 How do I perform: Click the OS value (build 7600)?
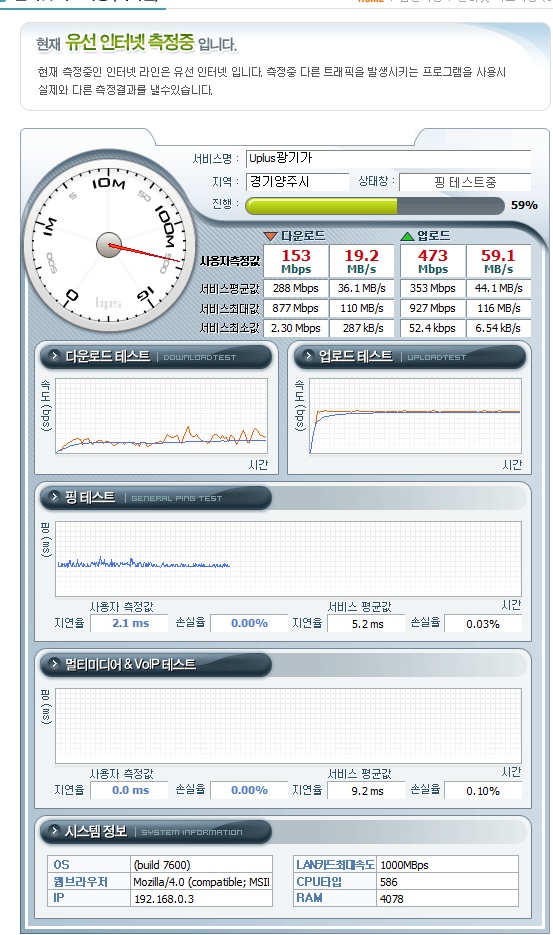point(202,865)
